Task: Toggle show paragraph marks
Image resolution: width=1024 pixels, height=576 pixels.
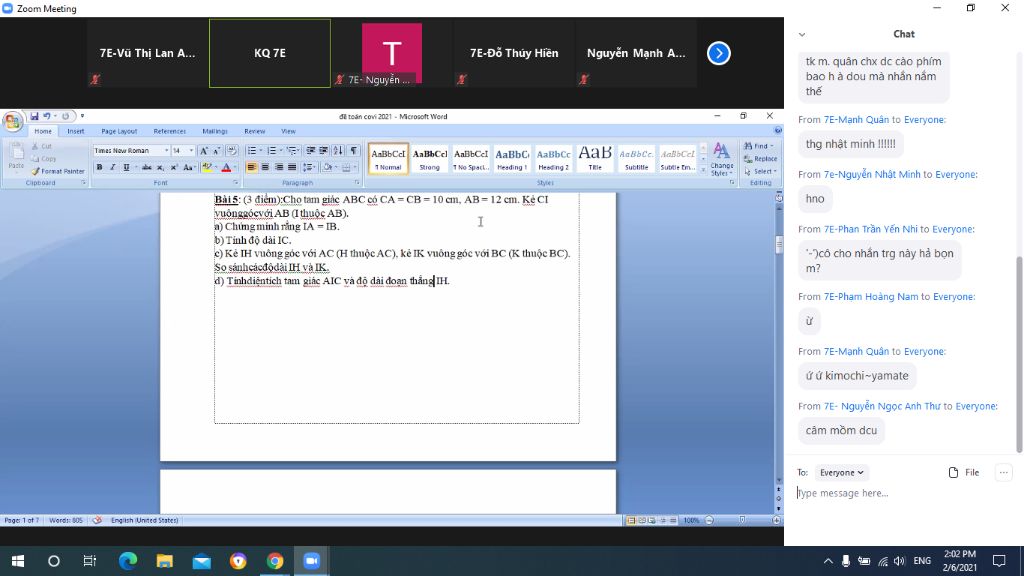Action: coord(353,151)
